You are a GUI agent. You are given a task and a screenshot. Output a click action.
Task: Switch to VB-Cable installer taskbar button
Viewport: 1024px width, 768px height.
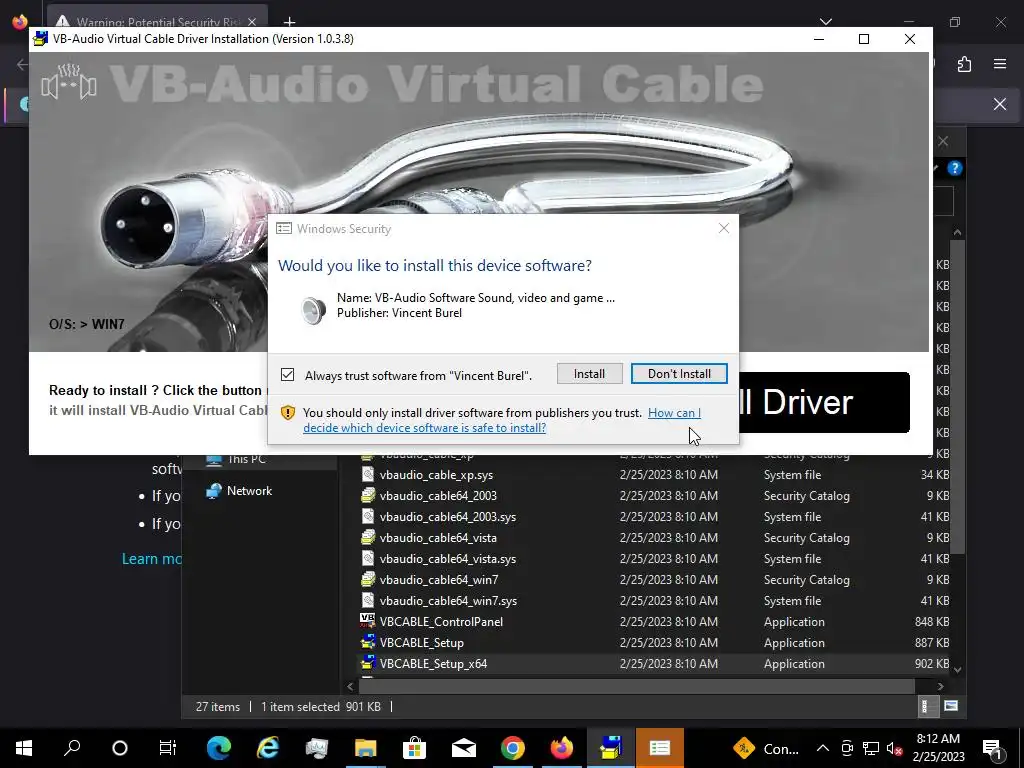coord(611,748)
